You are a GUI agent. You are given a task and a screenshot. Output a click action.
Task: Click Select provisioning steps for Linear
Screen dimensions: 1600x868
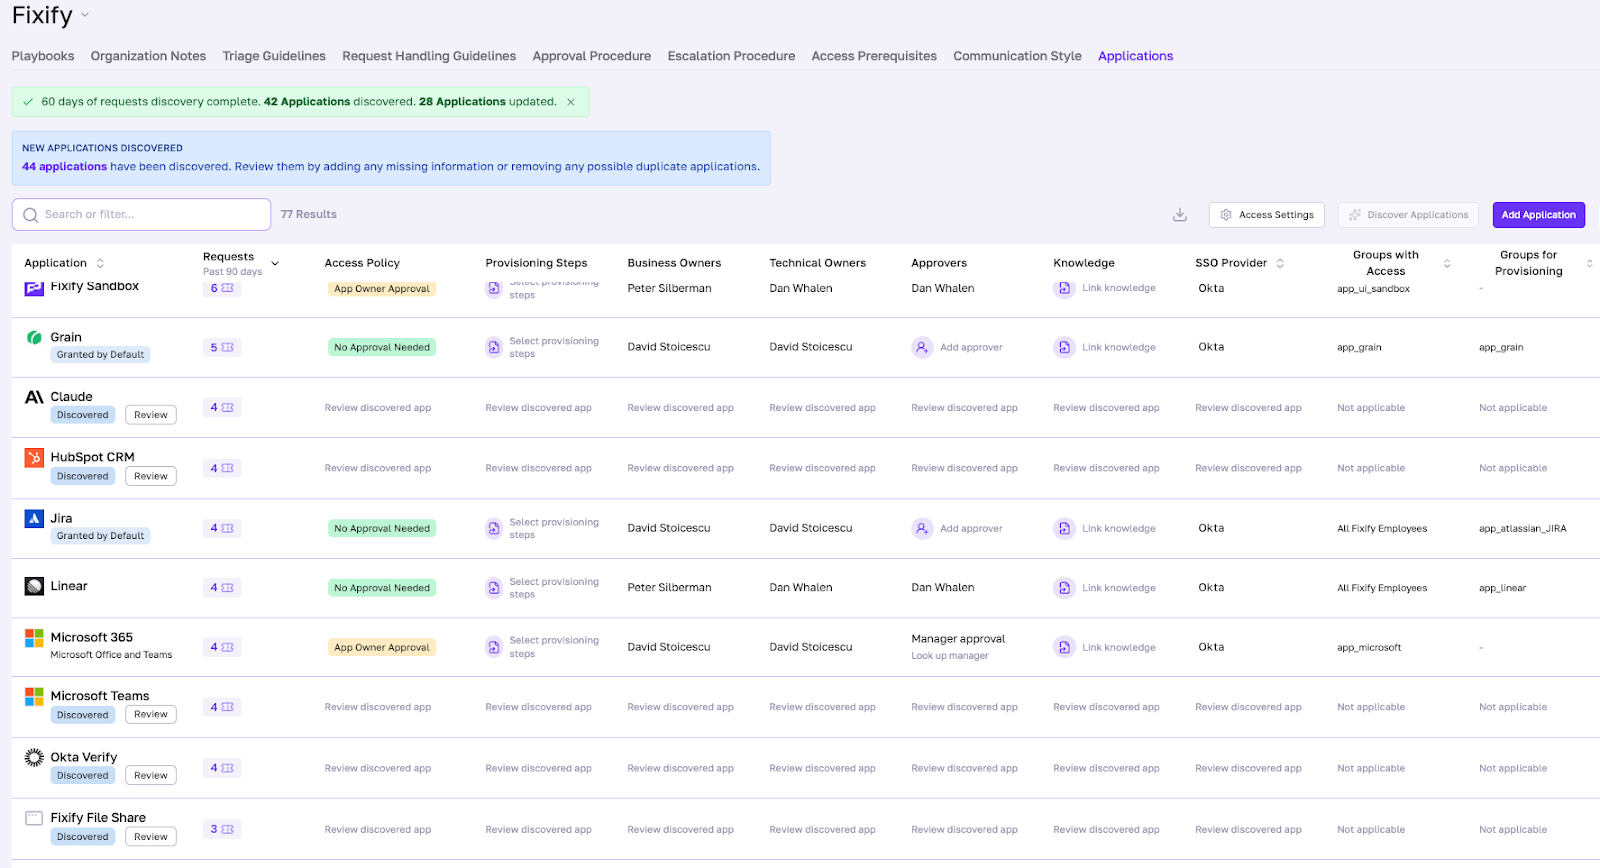click(554, 588)
